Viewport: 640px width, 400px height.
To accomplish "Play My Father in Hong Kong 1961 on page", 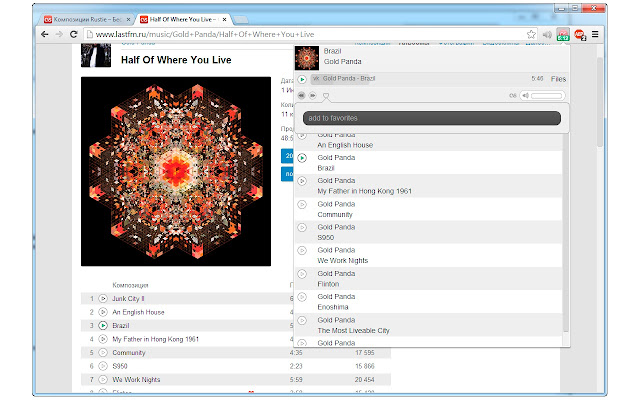I will [103, 339].
